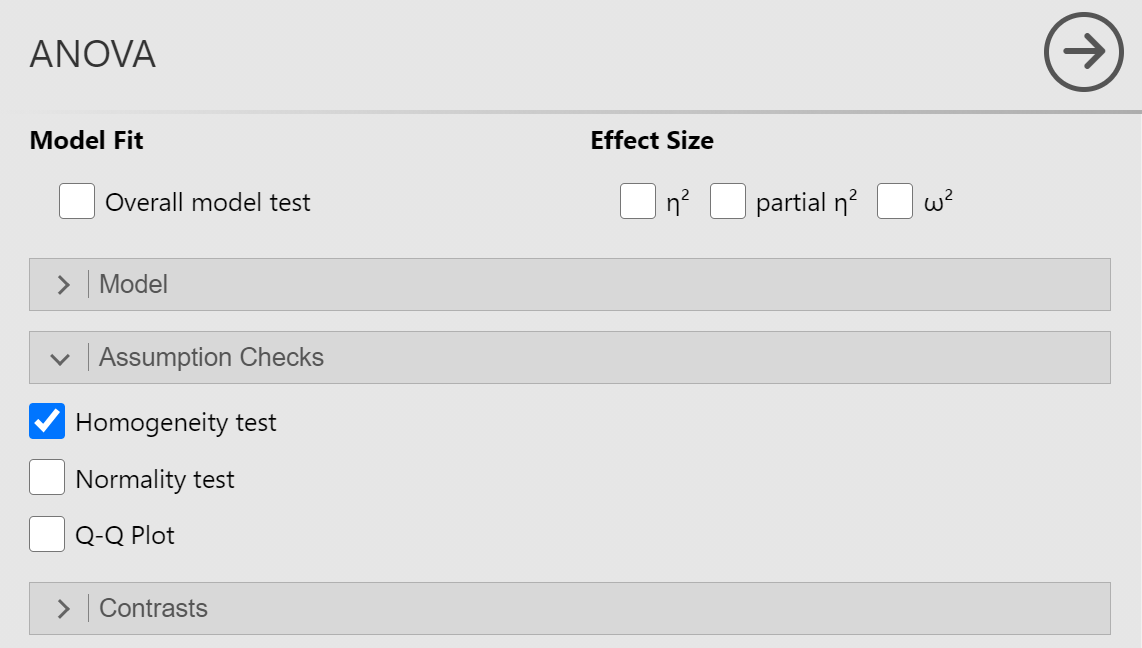Collapse the Assumption Checks section header
The height and width of the screenshot is (648, 1142).
tap(570, 357)
